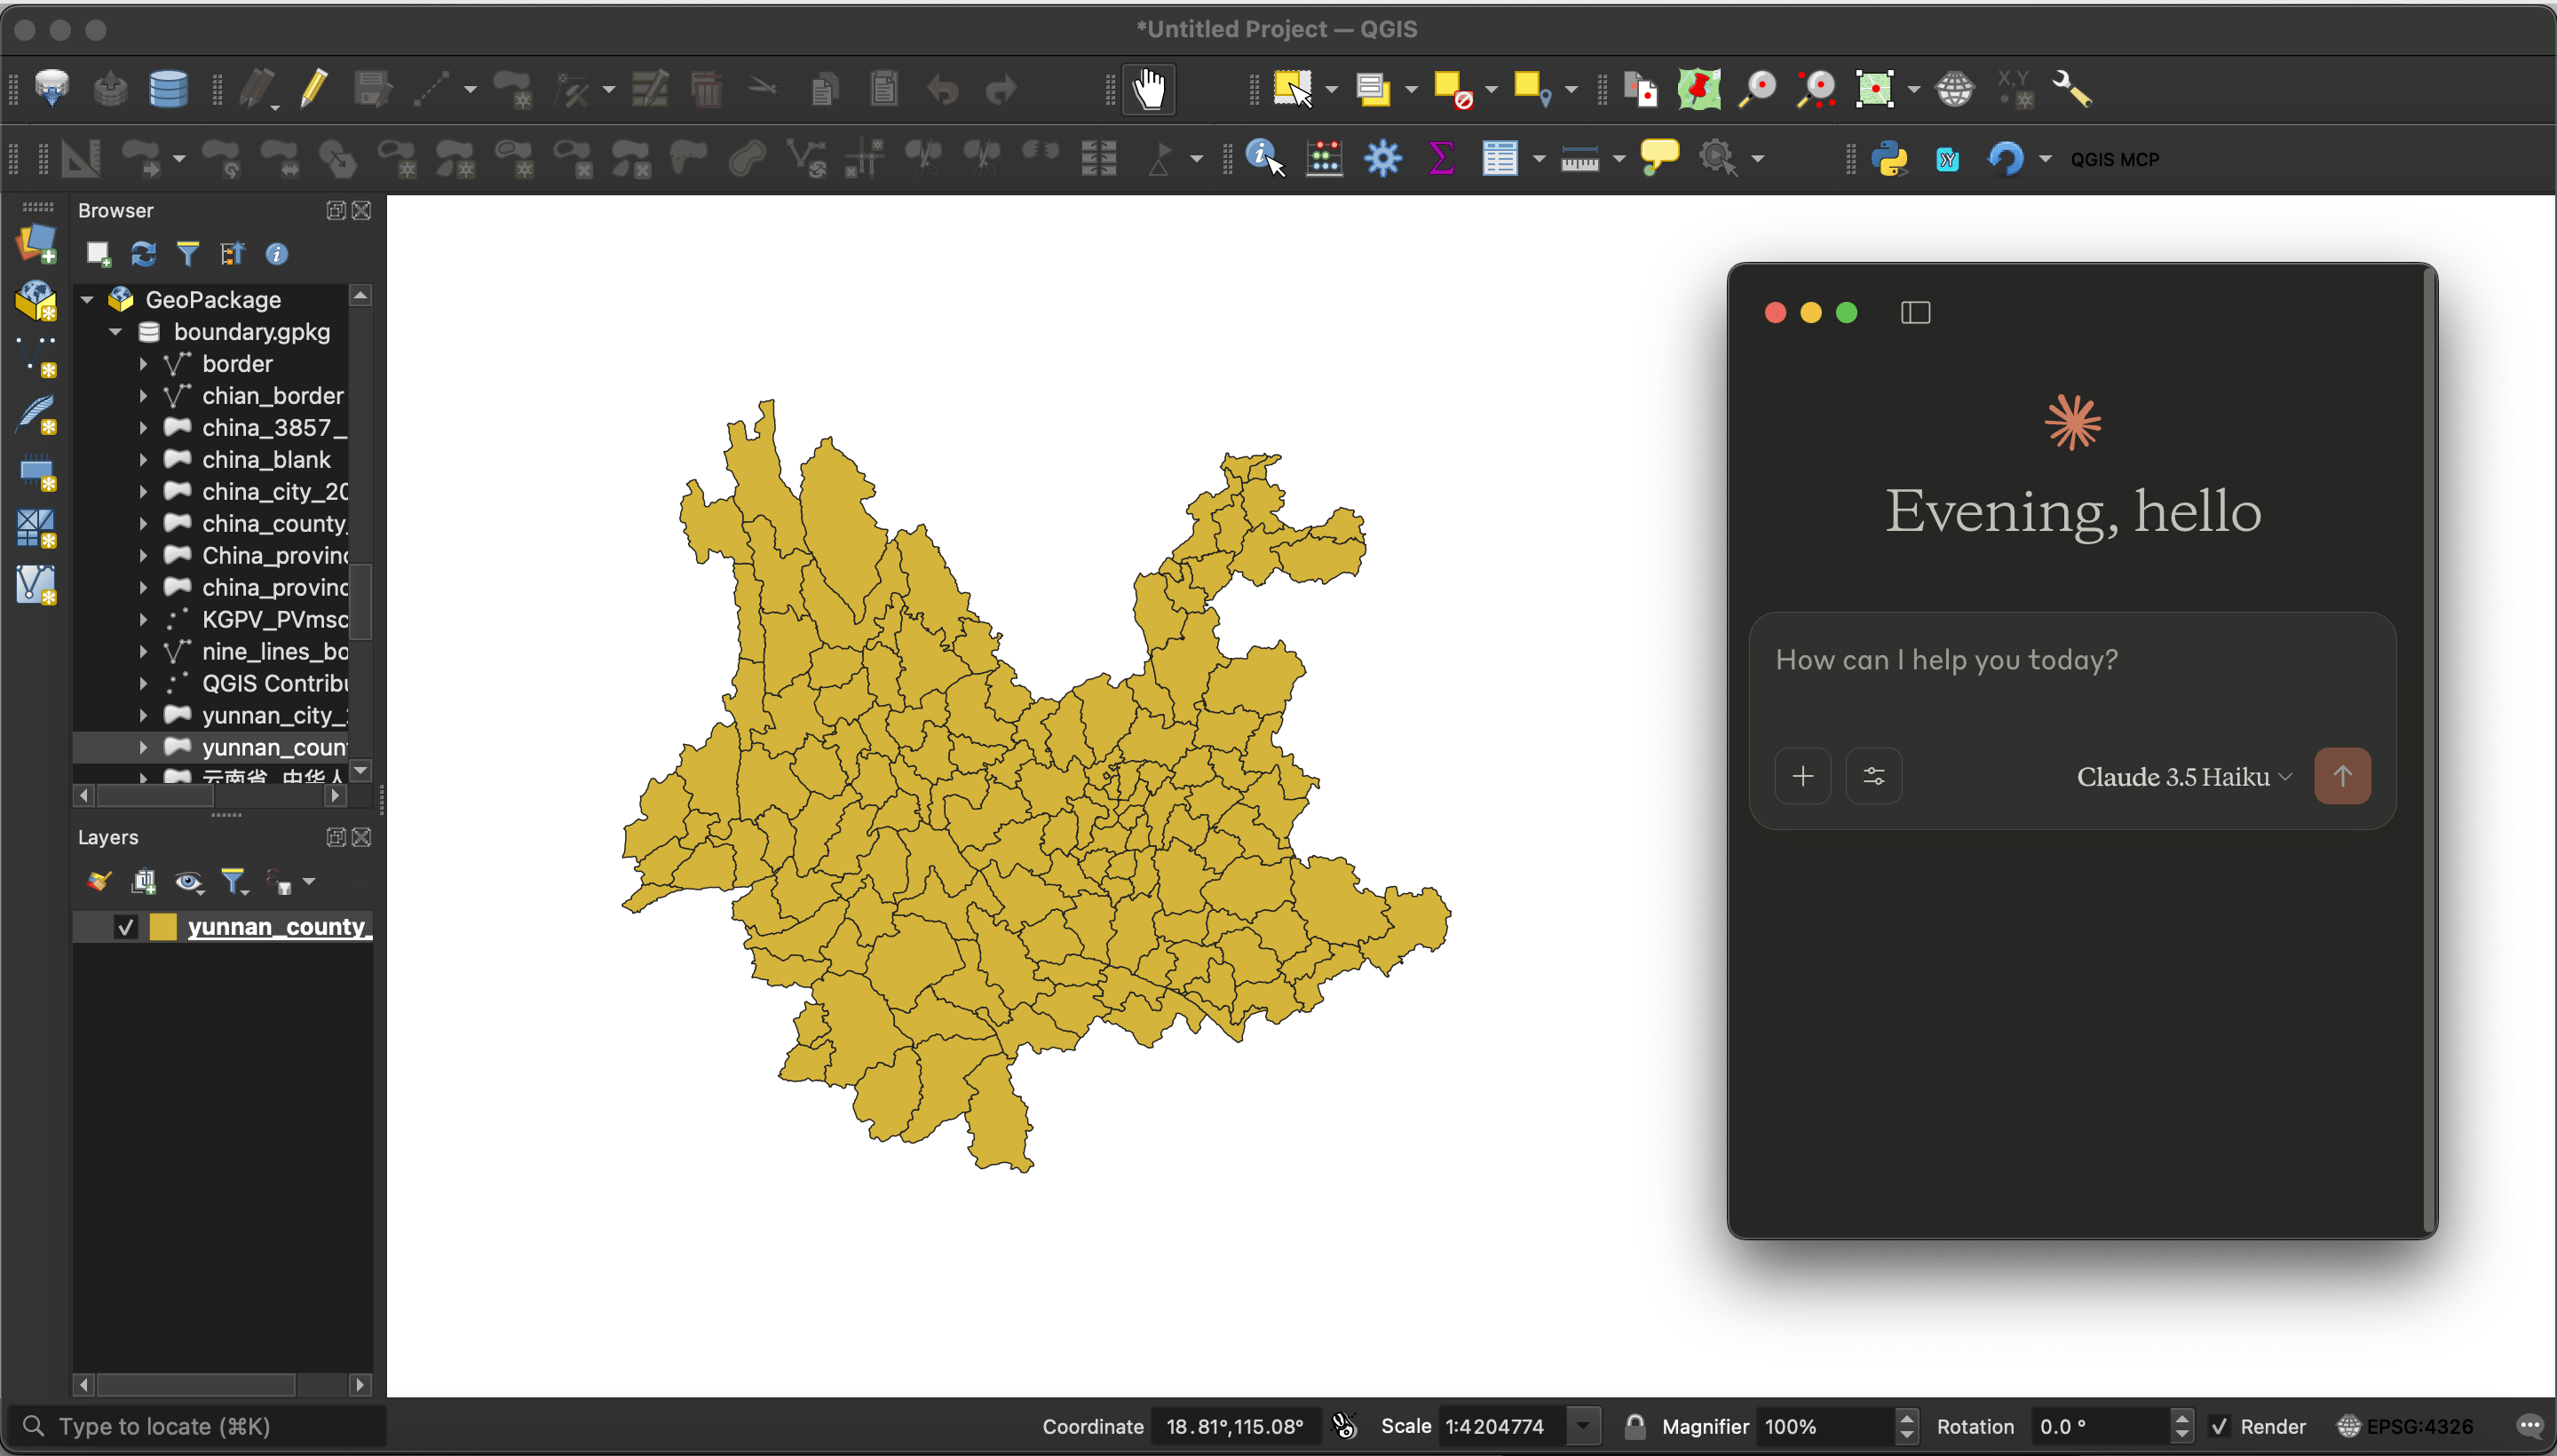
Task: Select the Measure Line tool
Action: click(x=1583, y=158)
